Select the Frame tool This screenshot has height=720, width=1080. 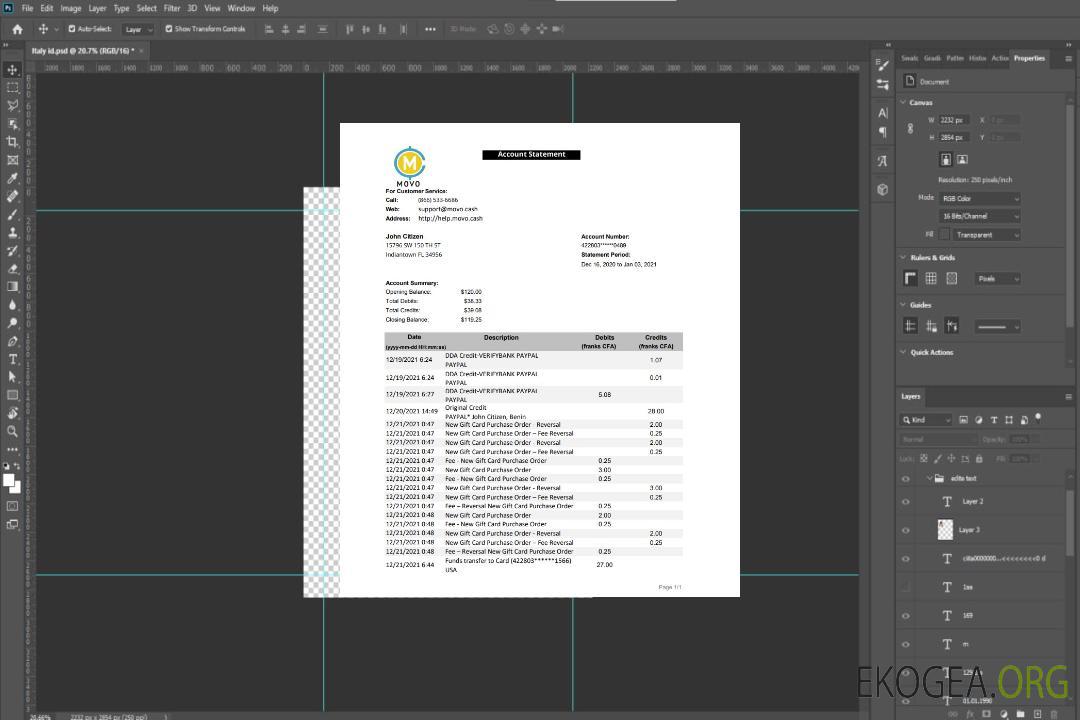12,160
